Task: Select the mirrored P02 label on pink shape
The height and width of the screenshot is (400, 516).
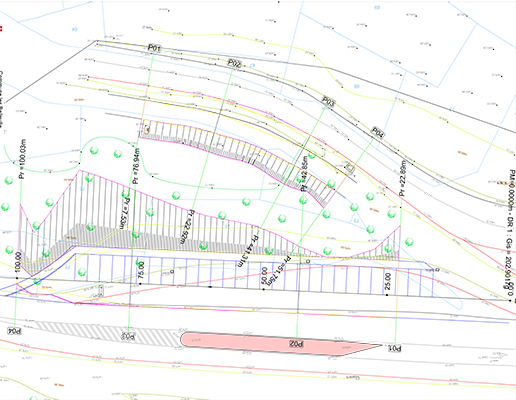Action: pos(296,344)
